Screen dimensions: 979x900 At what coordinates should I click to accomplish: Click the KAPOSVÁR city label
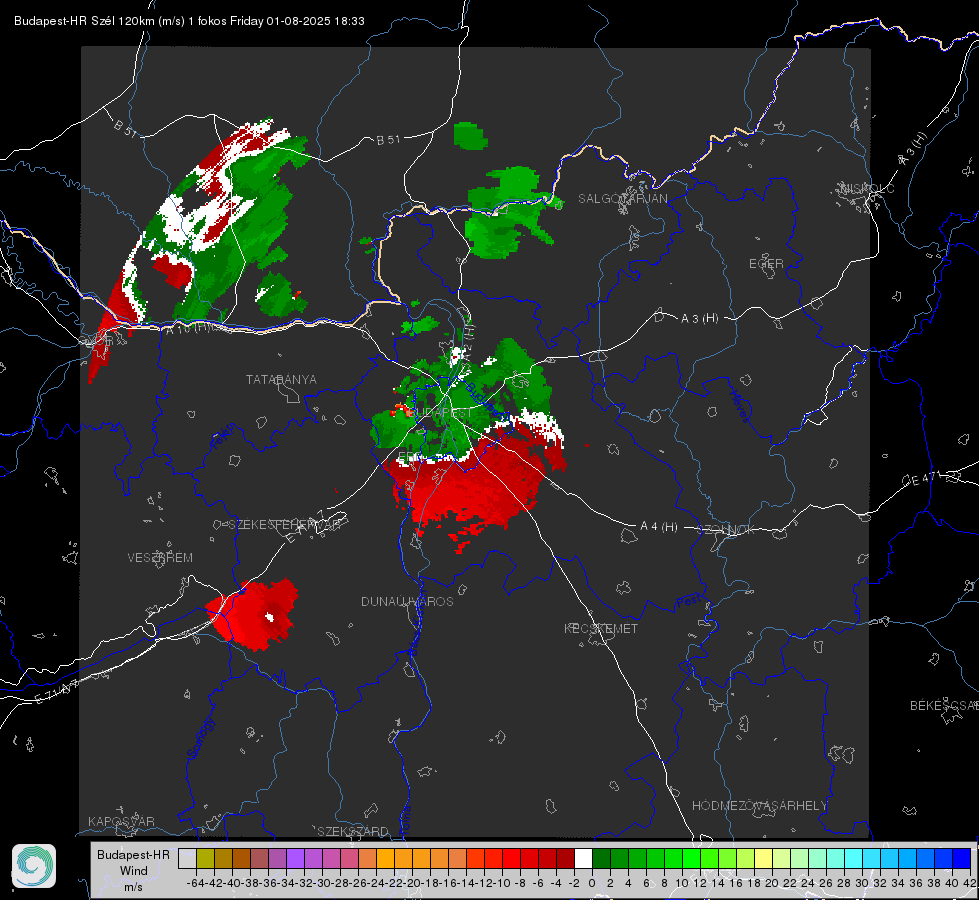121,821
